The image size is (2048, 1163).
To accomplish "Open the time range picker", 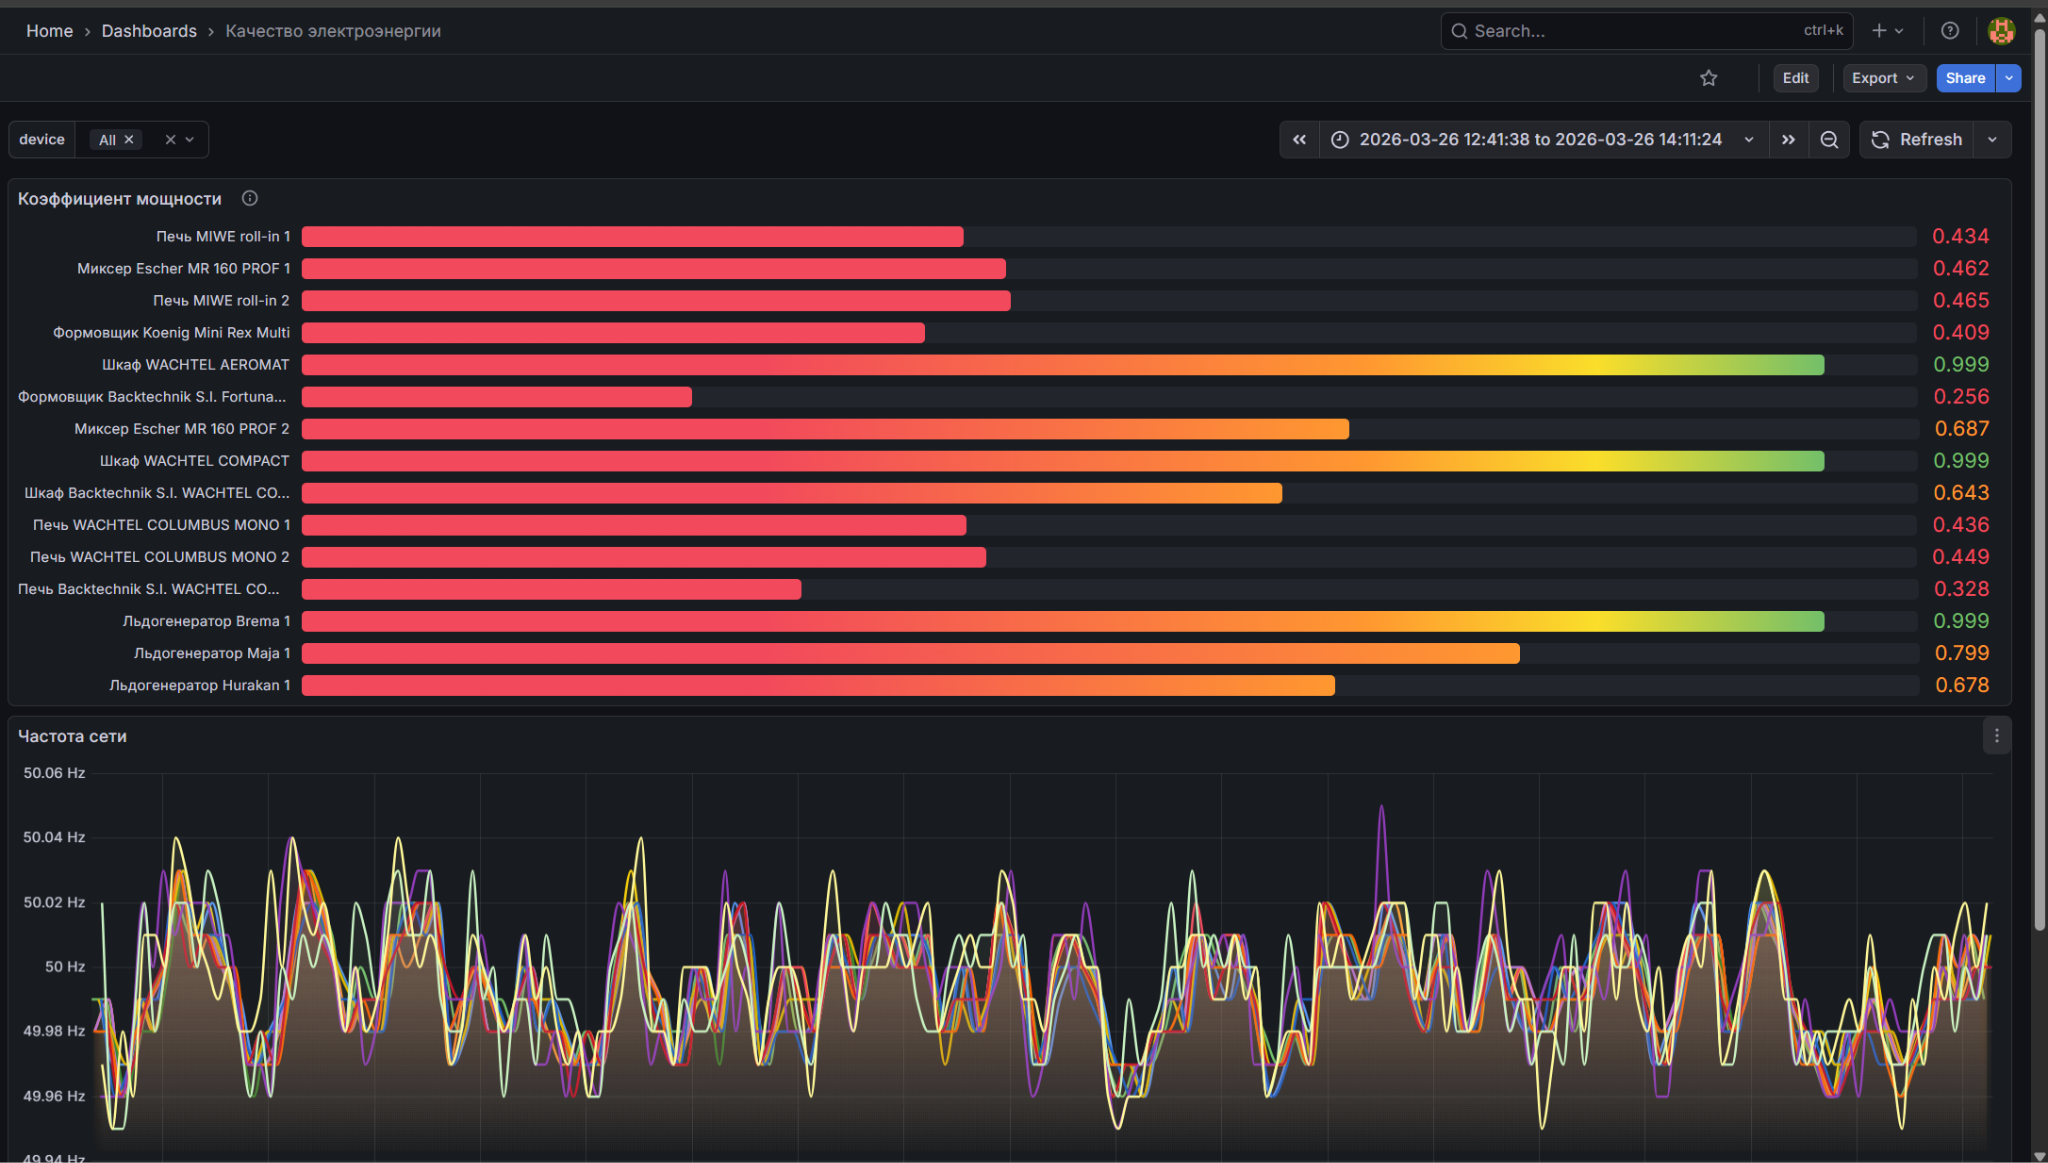I will point(1544,140).
